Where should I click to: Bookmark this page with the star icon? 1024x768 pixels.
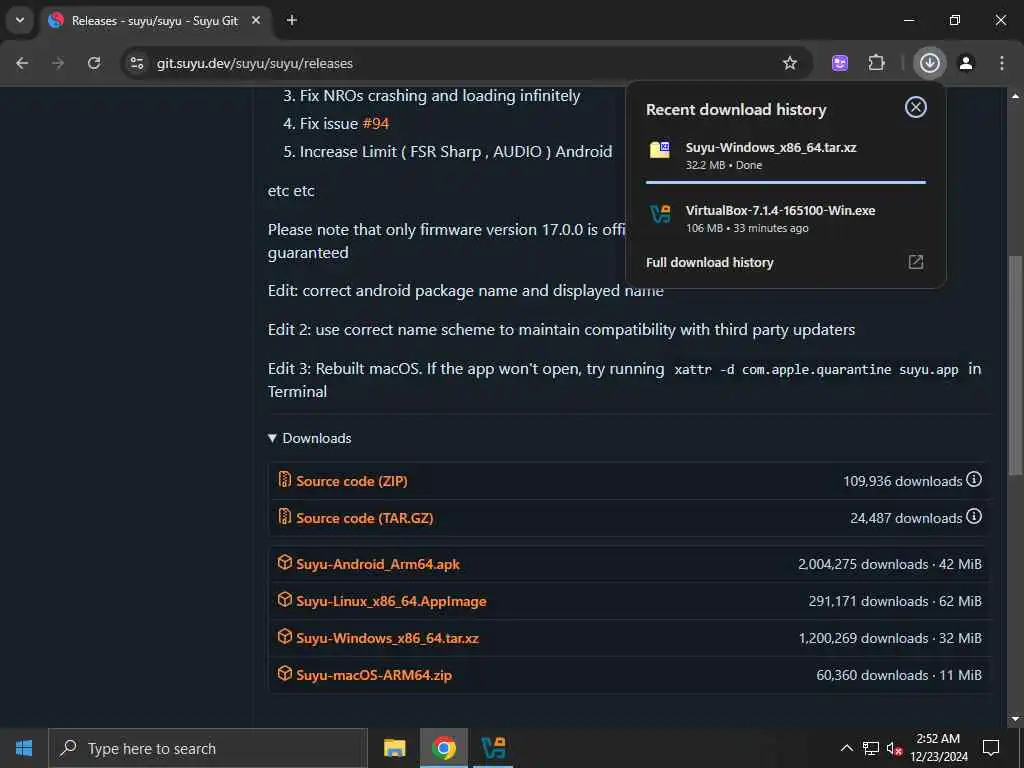tap(790, 63)
